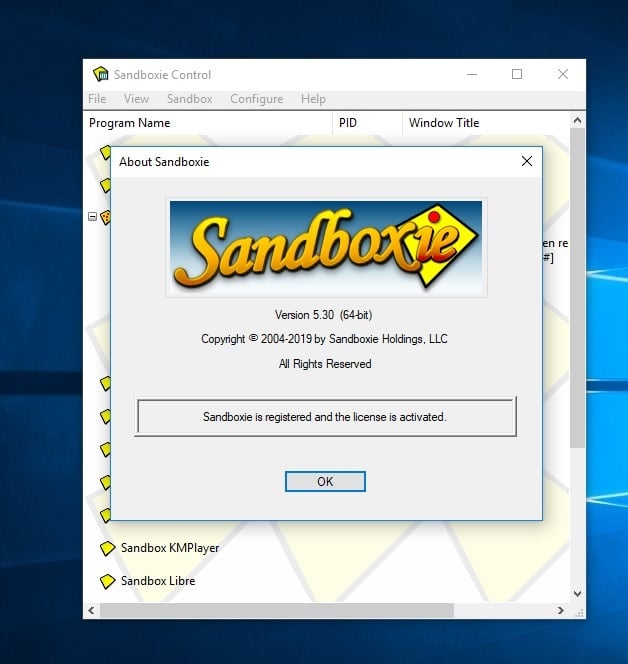The height and width of the screenshot is (664, 628).
Task: Click horizontal scrollbar right arrow
Action: point(561,610)
